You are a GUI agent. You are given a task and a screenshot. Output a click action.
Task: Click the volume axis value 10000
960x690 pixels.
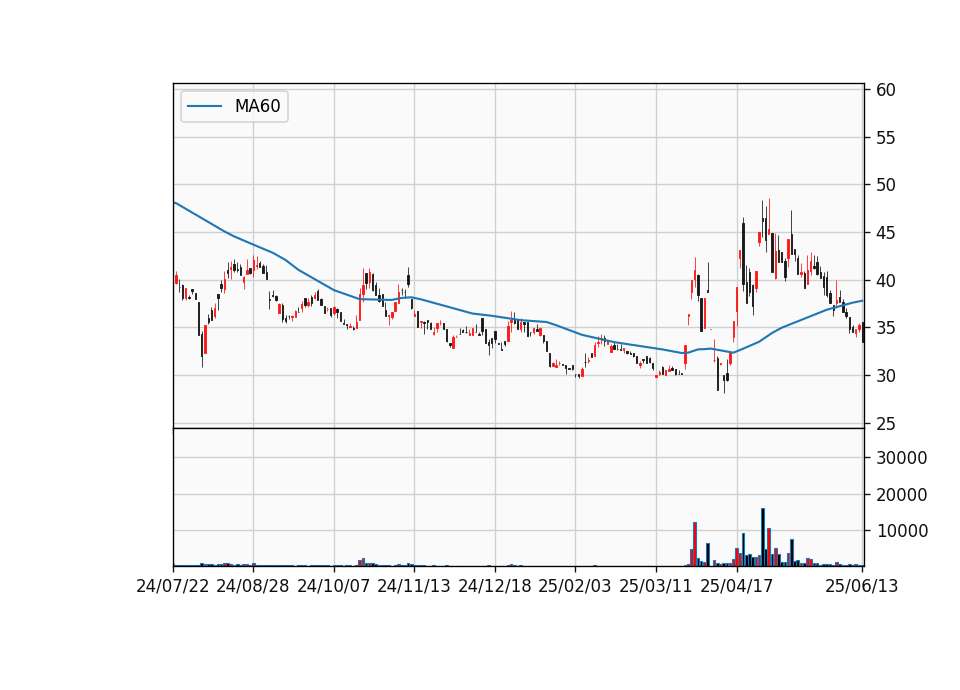point(901,531)
